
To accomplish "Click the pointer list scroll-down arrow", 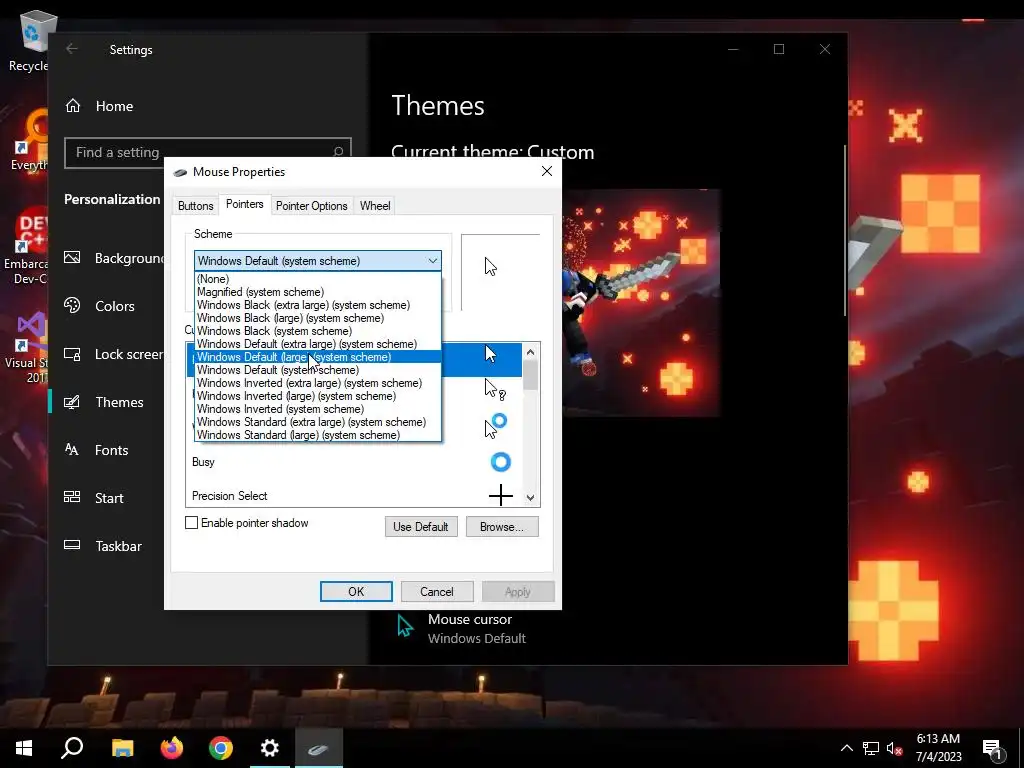I will [x=530, y=498].
